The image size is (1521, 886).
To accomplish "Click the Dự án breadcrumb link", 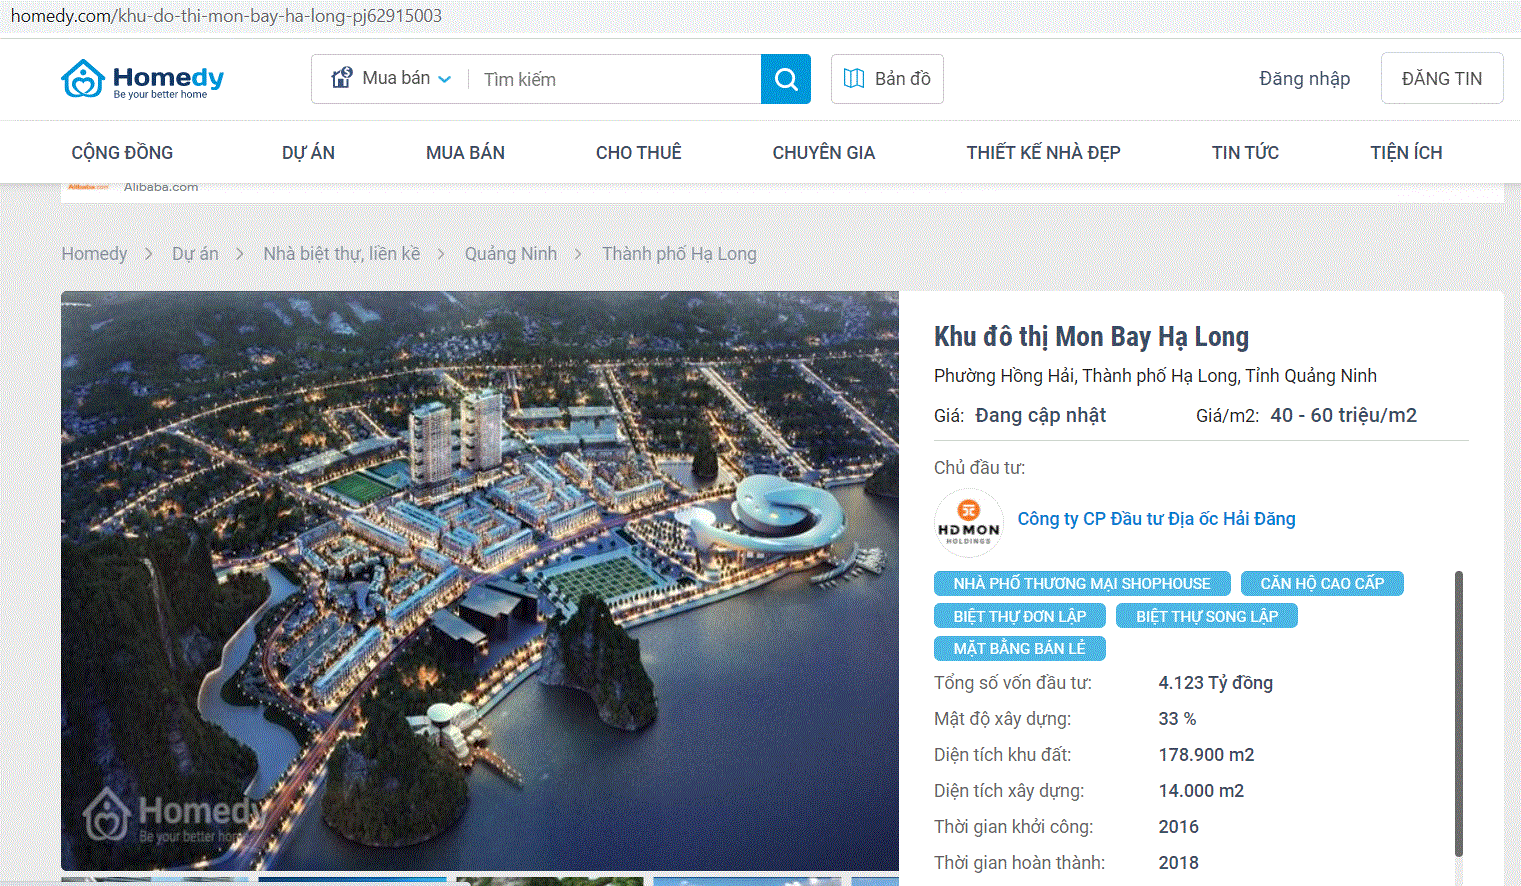I will [195, 254].
